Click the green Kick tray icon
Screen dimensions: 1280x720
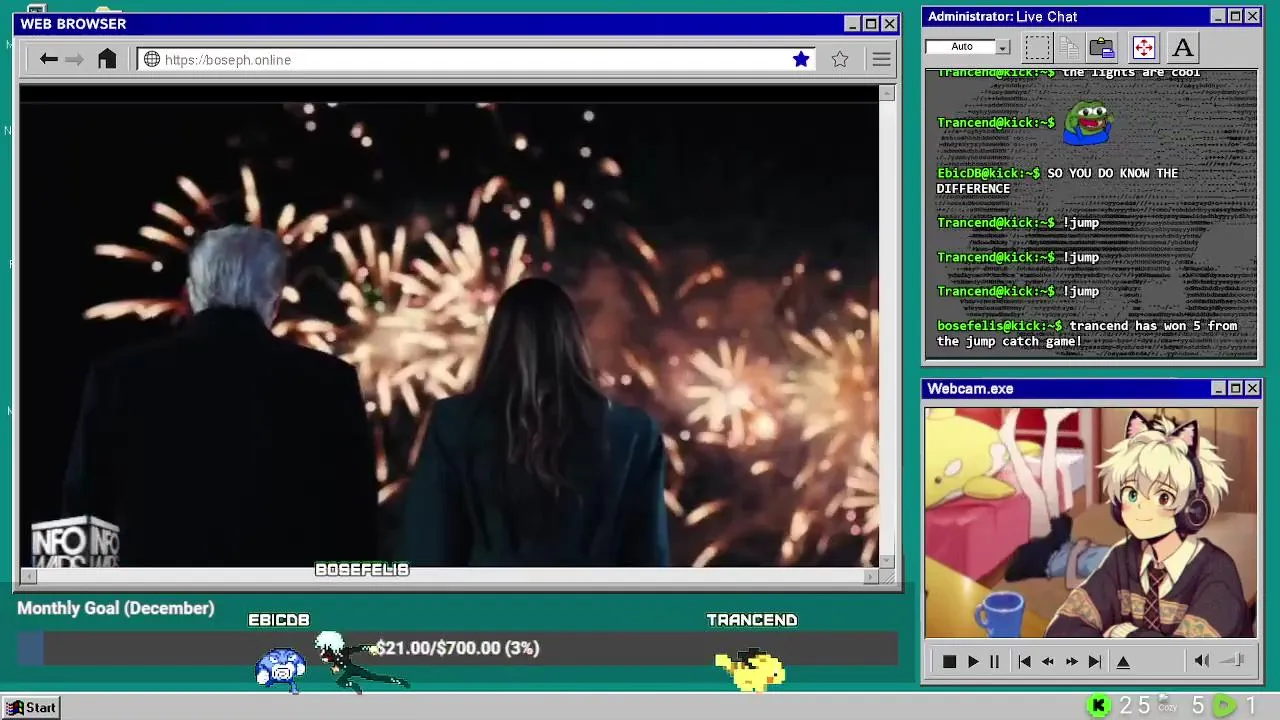point(1098,706)
